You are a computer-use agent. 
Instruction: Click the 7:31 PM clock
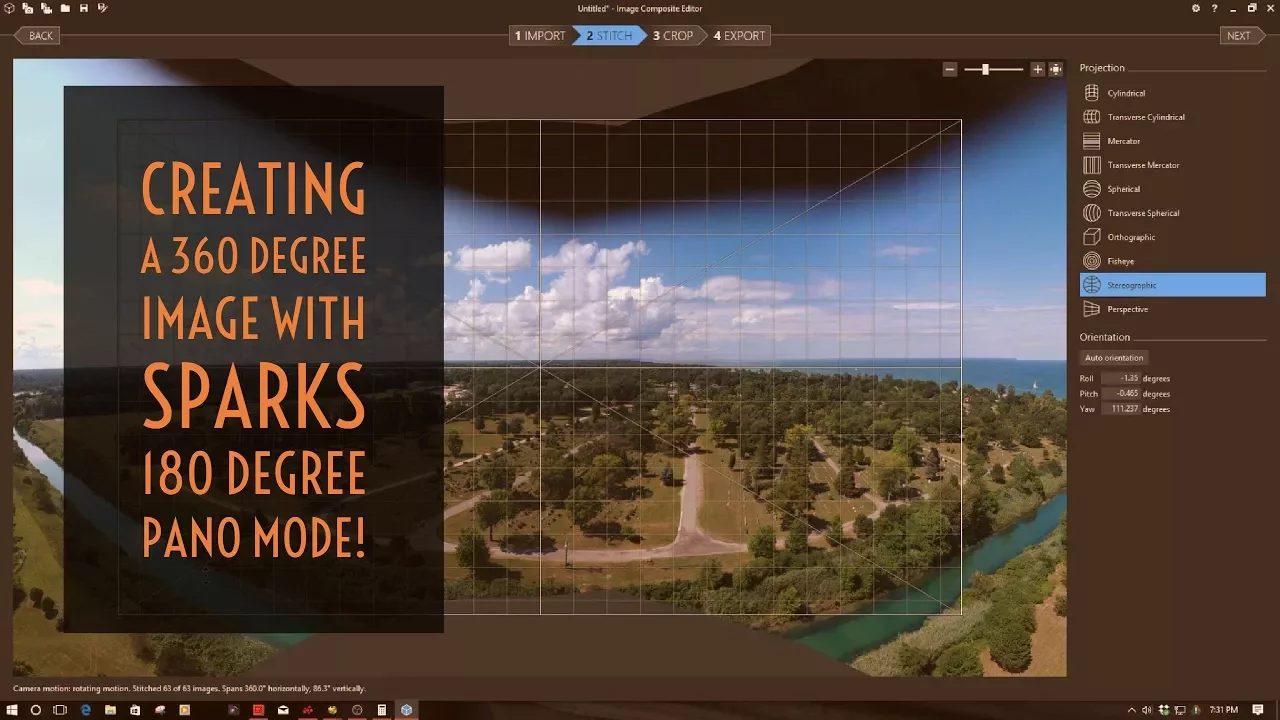click(x=1224, y=710)
